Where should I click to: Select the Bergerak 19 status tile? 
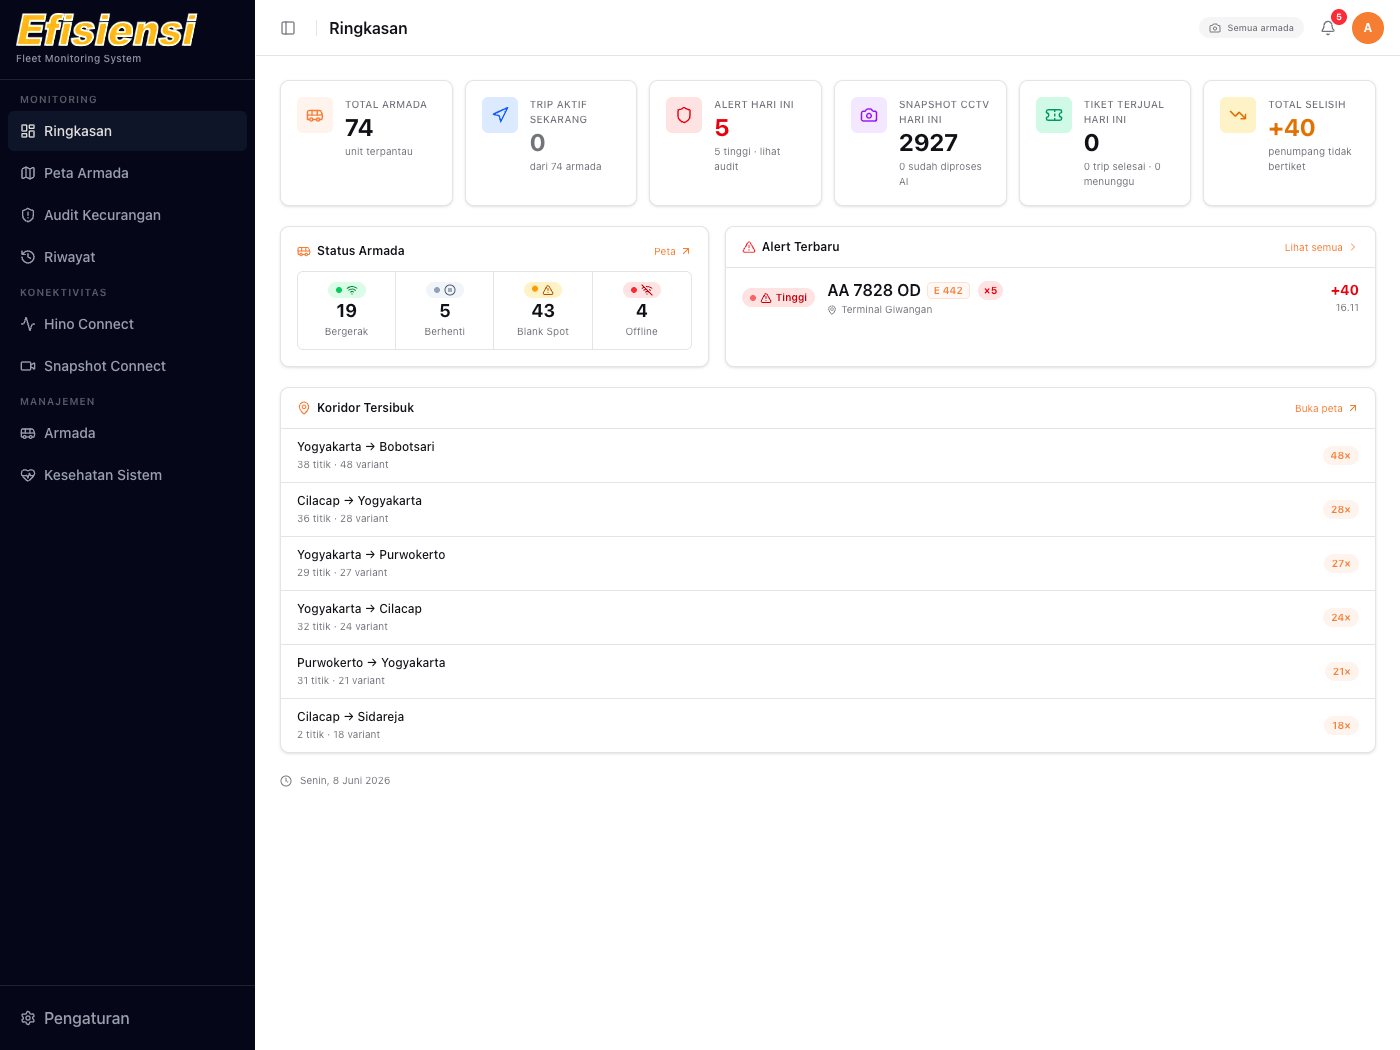347,311
